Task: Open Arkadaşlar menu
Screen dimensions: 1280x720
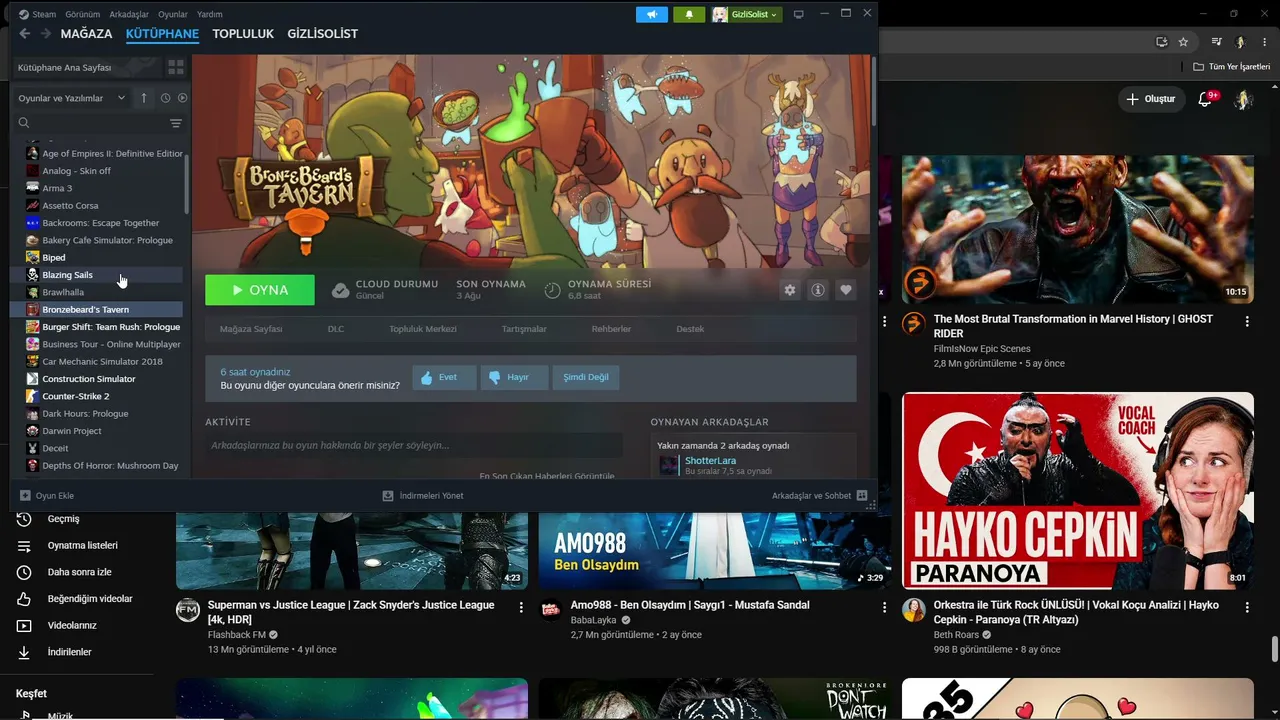Action: coord(129,14)
